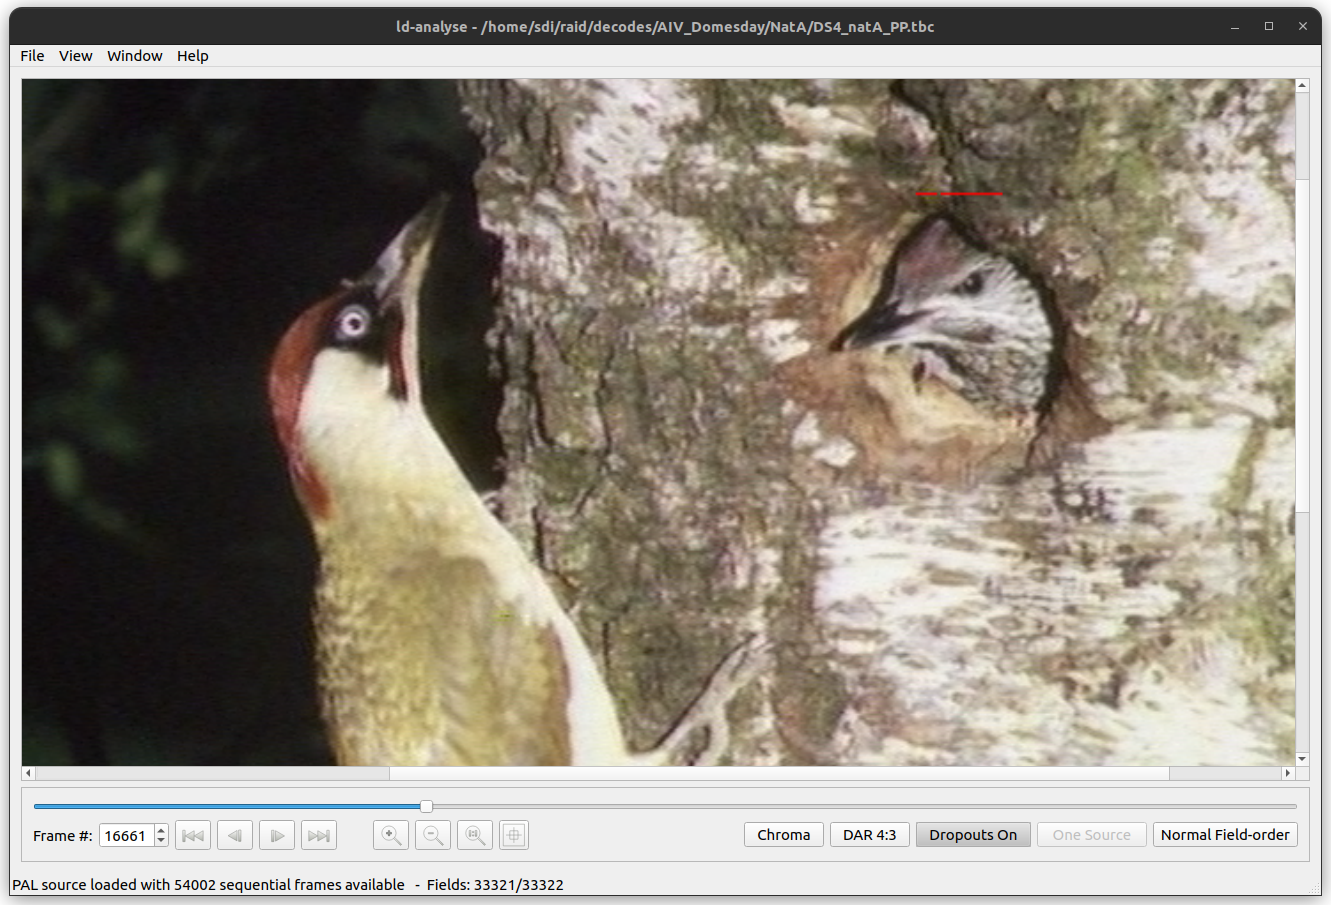Skip to the last frame
Viewport: 1331px width, 905px height.
click(319, 835)
